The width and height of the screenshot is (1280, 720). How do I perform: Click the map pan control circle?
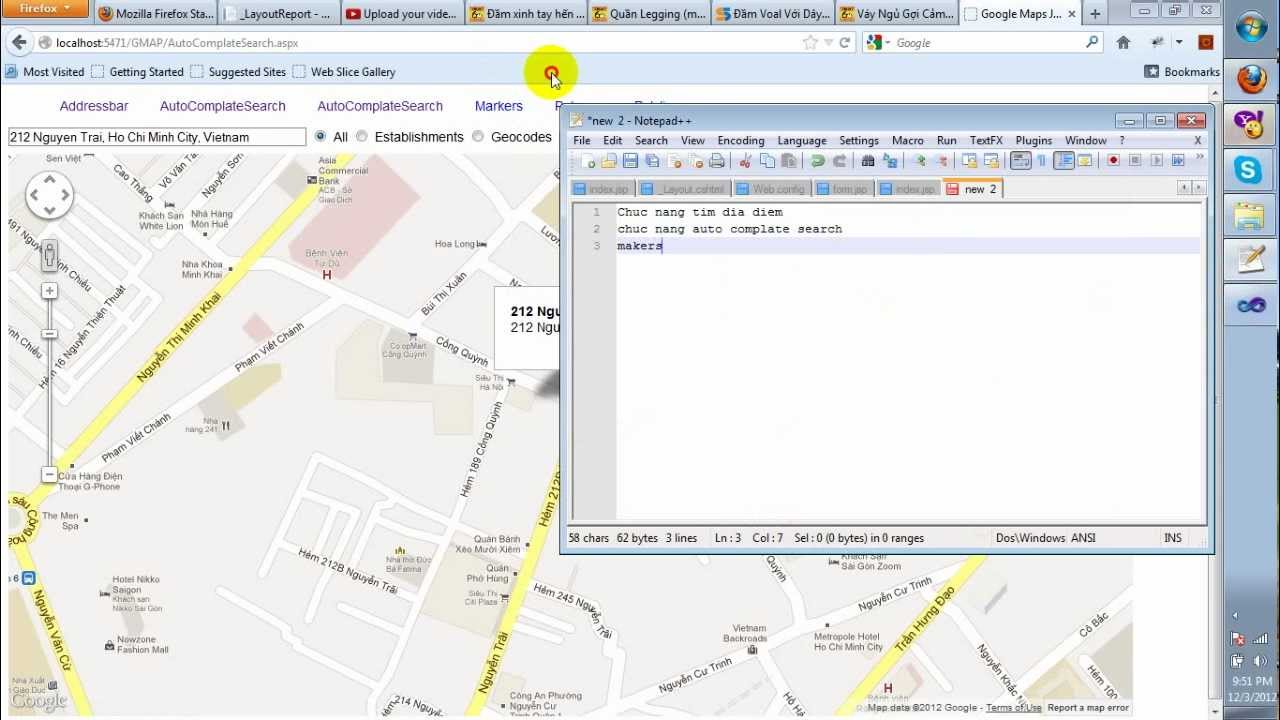coord(49,195)
